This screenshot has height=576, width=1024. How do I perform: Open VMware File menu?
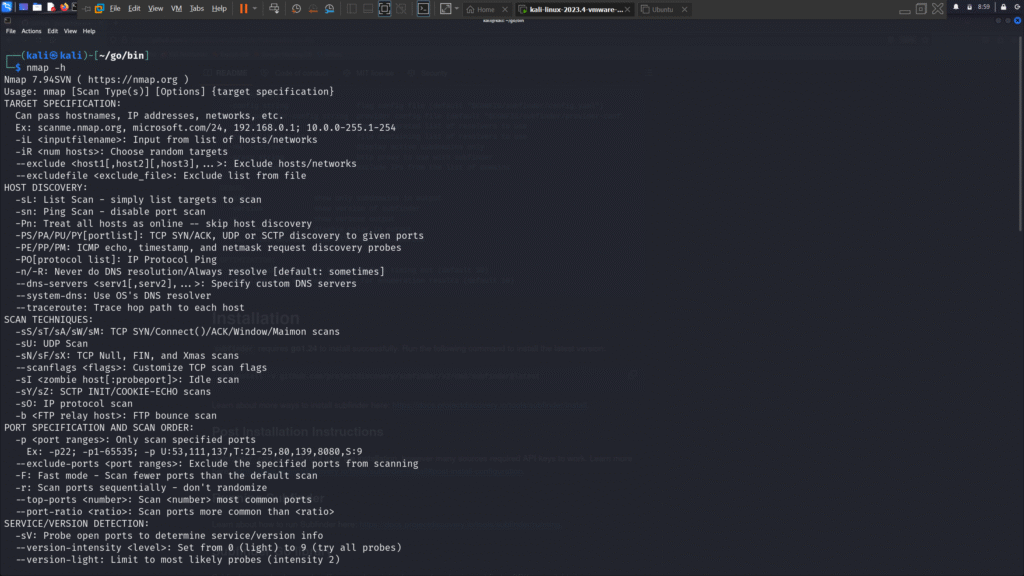tap(115, 9)
